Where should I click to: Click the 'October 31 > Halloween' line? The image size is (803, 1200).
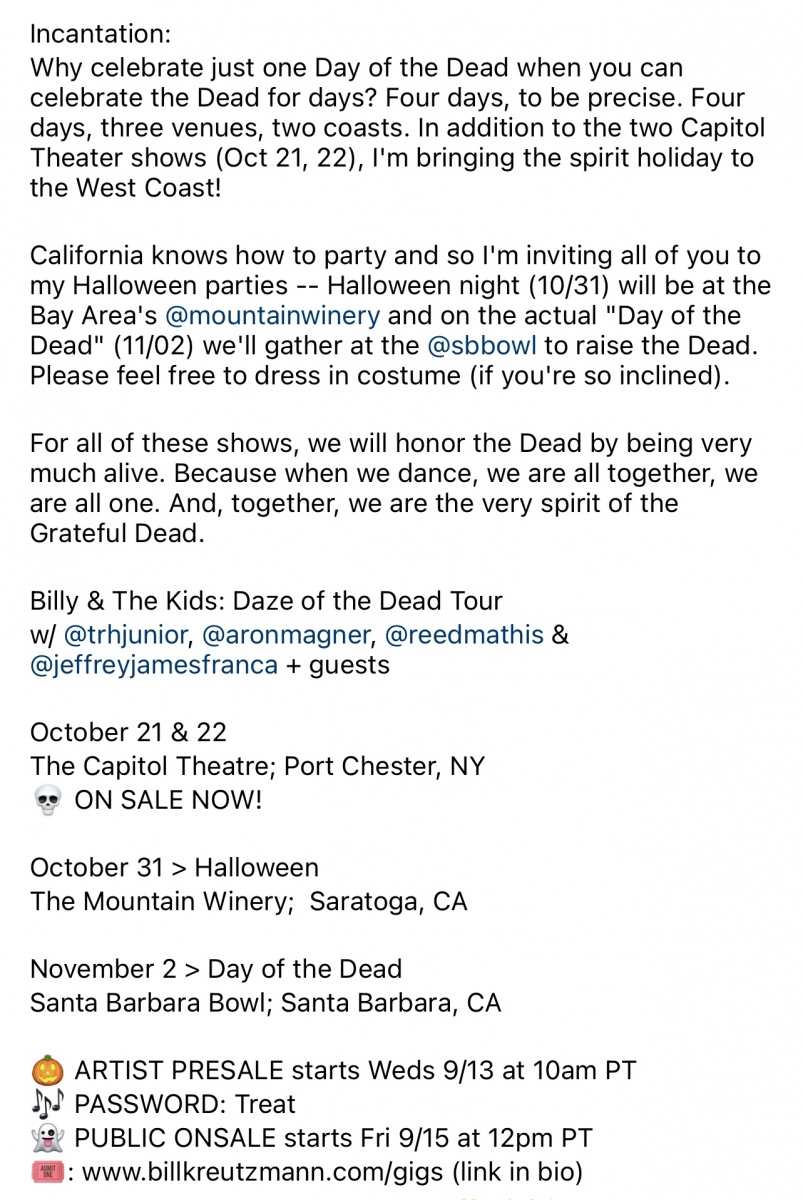point(175,868)
